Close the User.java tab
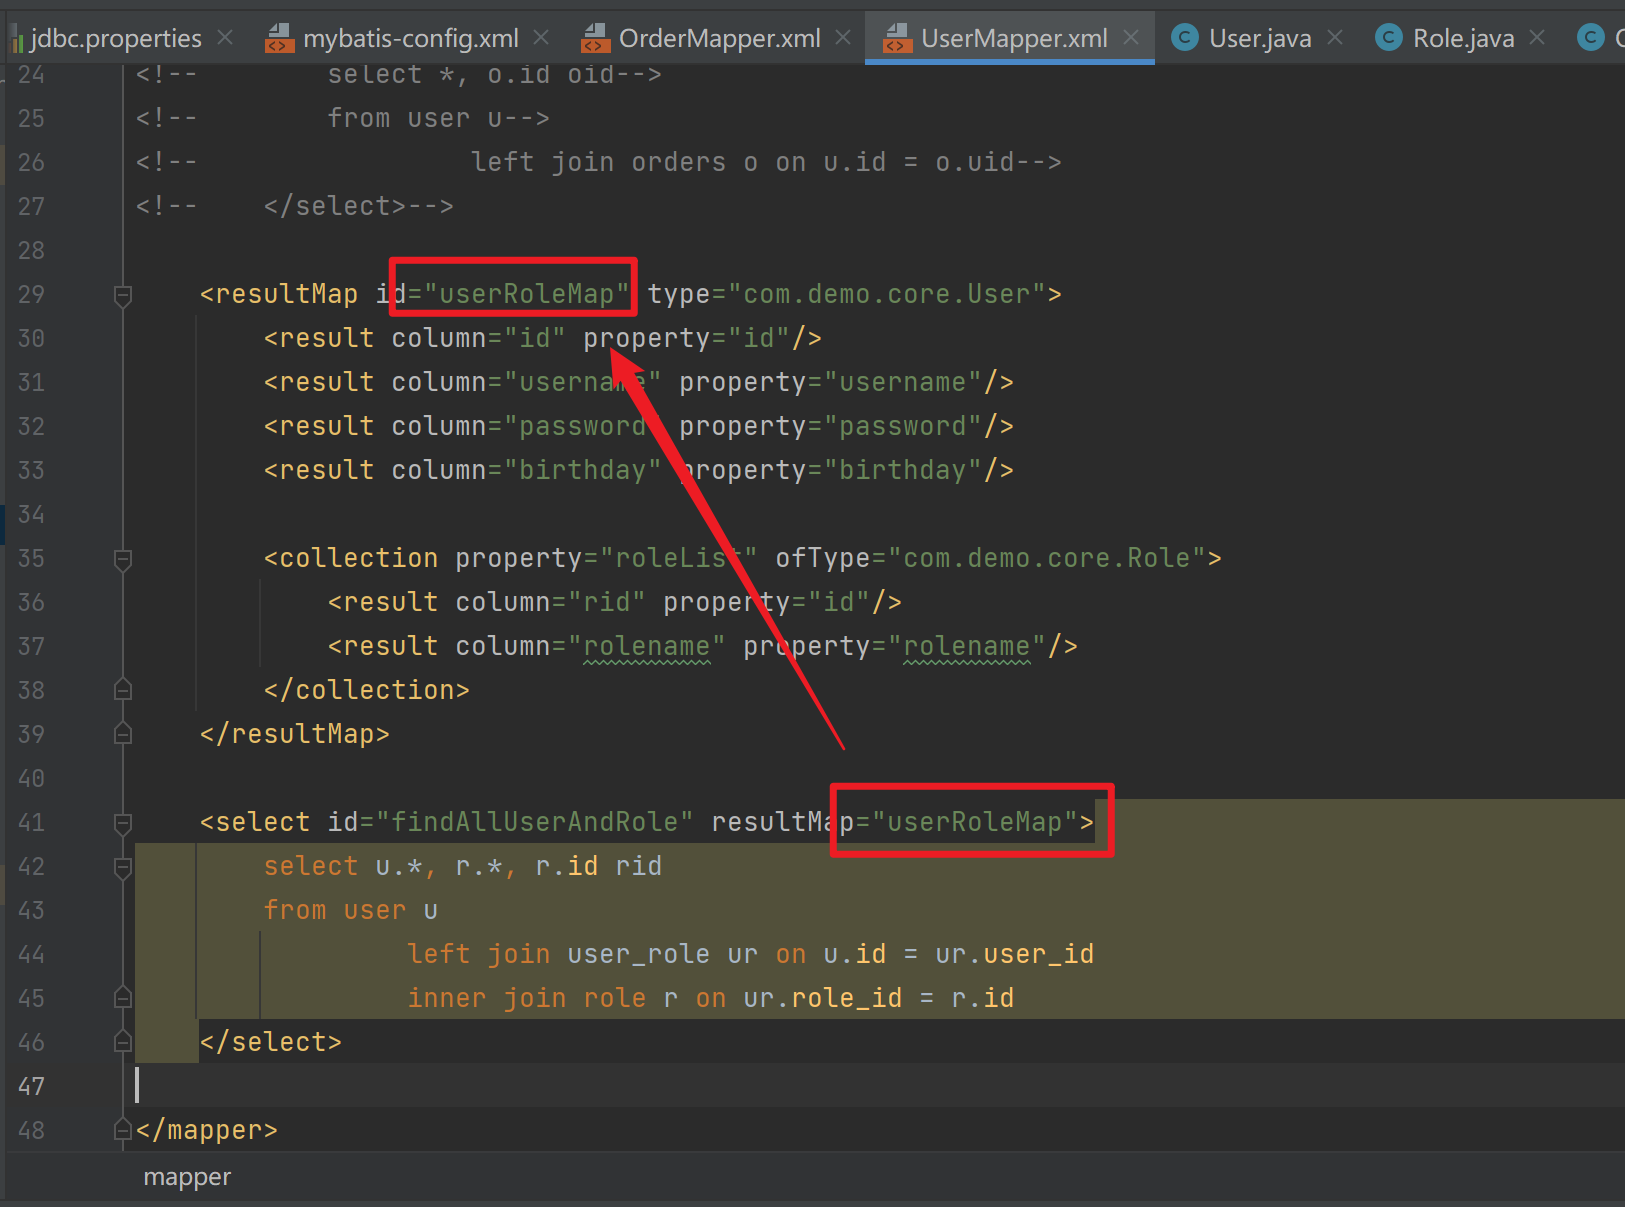Viewport: 1625px width, 1207px height. tap(1335, 38)
